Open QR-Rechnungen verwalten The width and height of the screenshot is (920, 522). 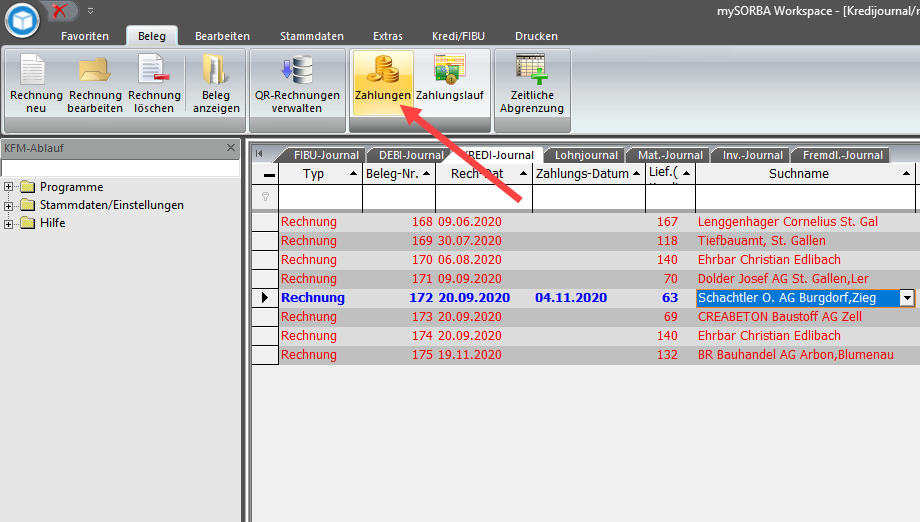297,83
